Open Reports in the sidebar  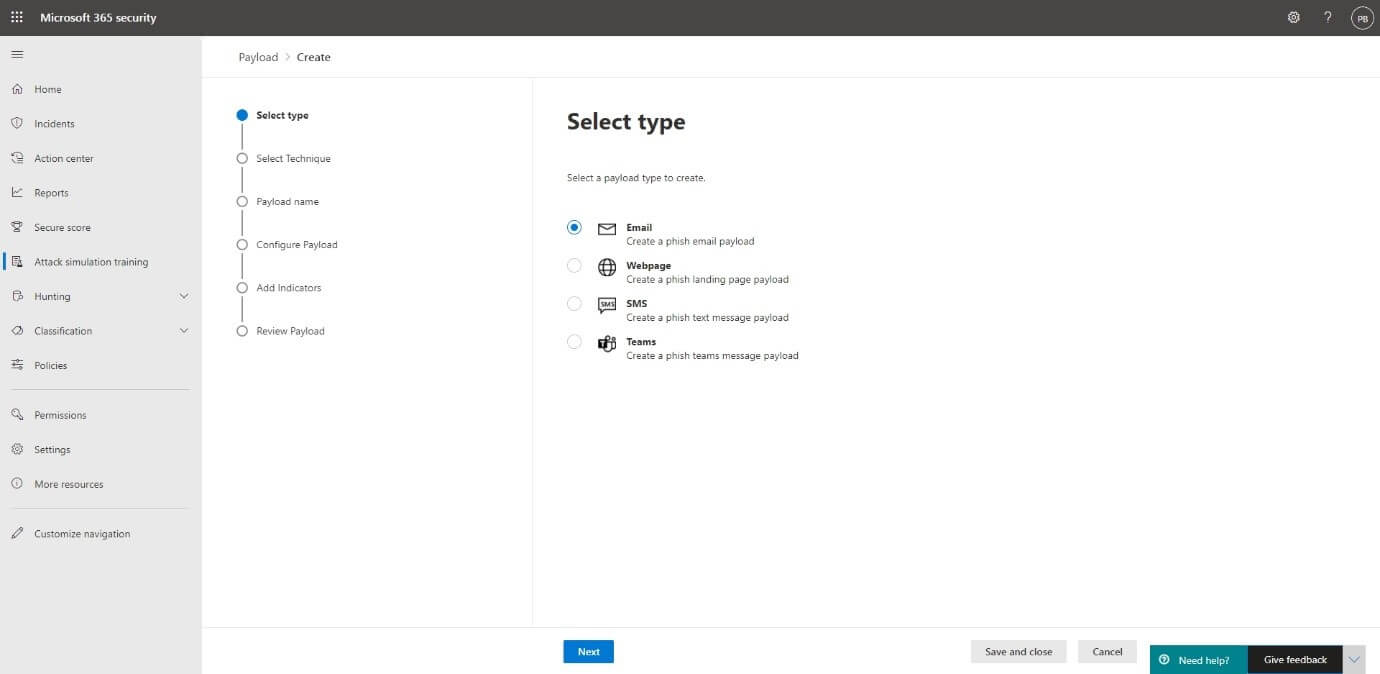pyautogui.click(x=51, y=193)
